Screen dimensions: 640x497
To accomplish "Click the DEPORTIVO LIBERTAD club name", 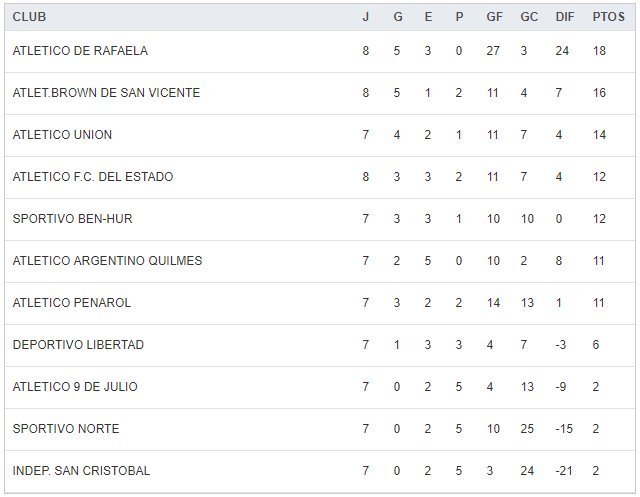I will (x=78, y=345).
